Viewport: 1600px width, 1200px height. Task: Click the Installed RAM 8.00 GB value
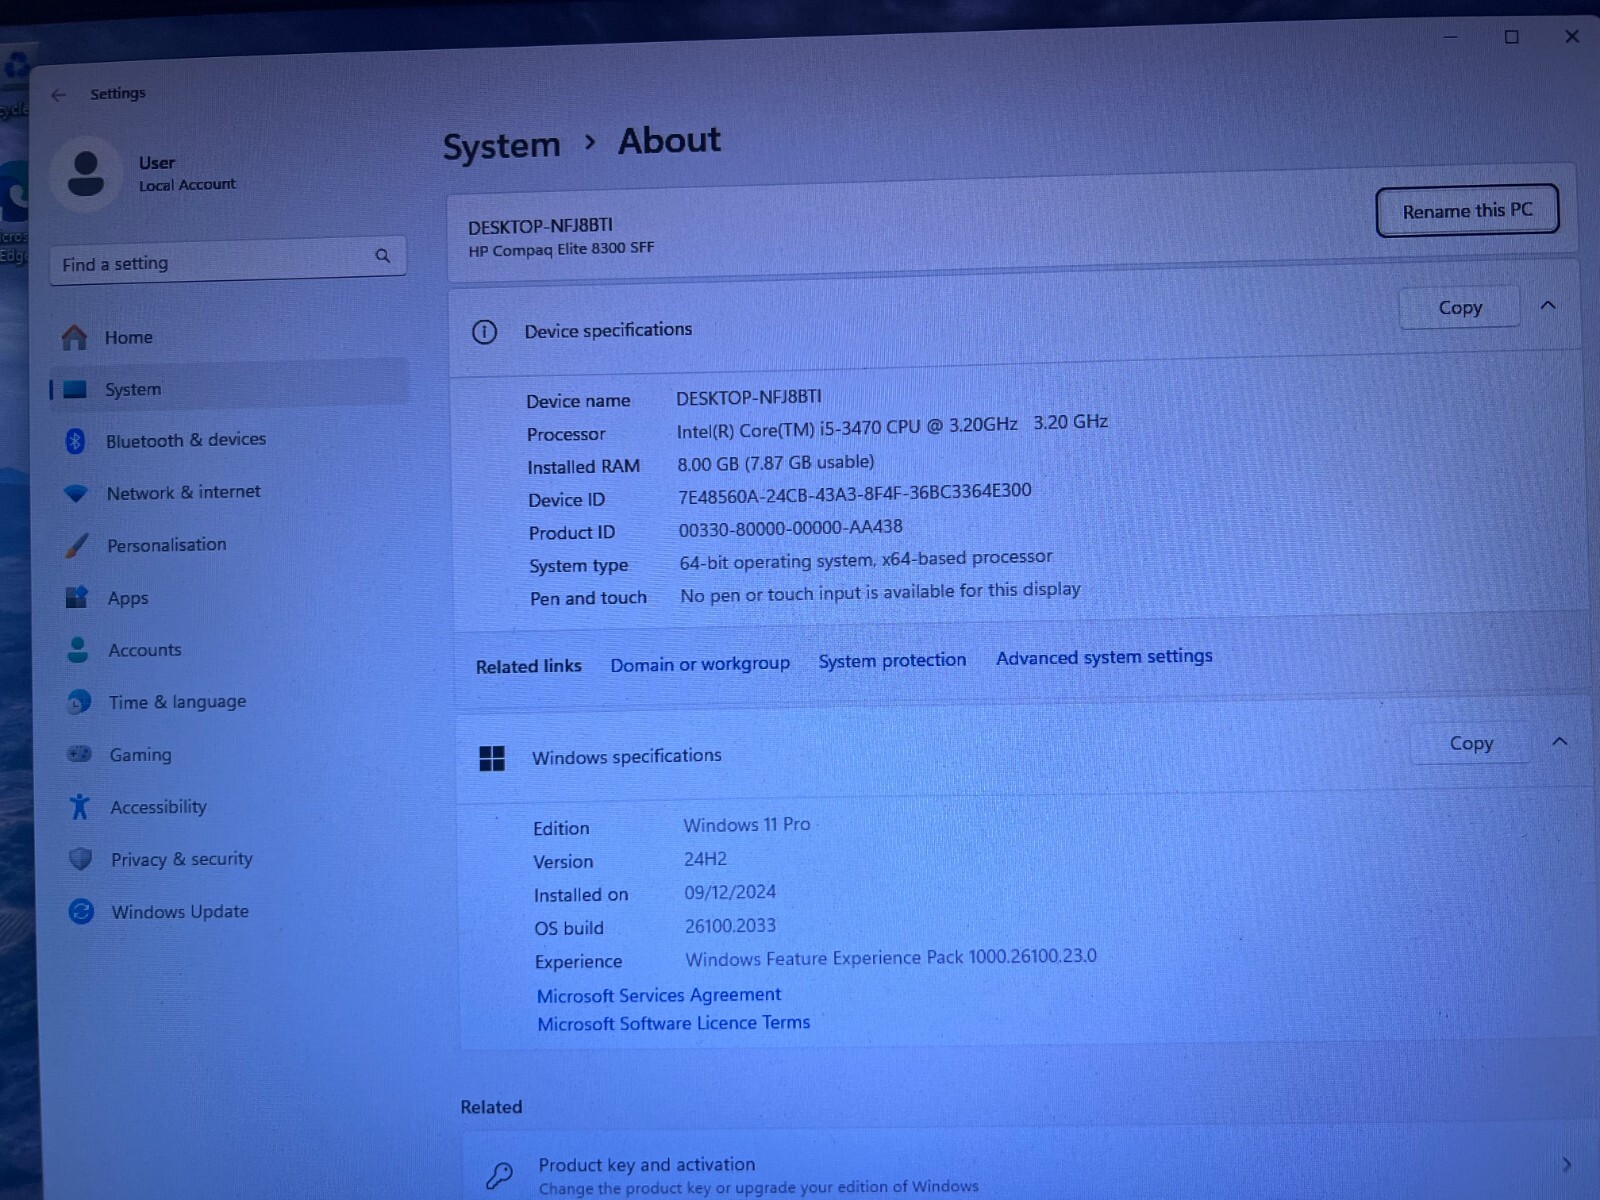tap(776, 463)
